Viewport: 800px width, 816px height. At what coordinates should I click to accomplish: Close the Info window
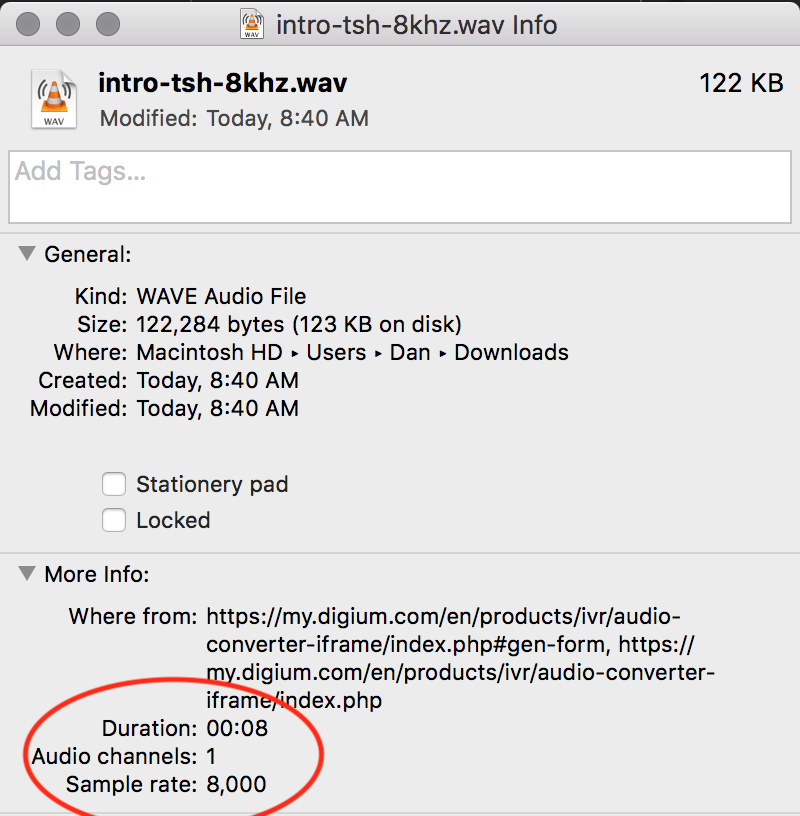(x=28, y=24)
